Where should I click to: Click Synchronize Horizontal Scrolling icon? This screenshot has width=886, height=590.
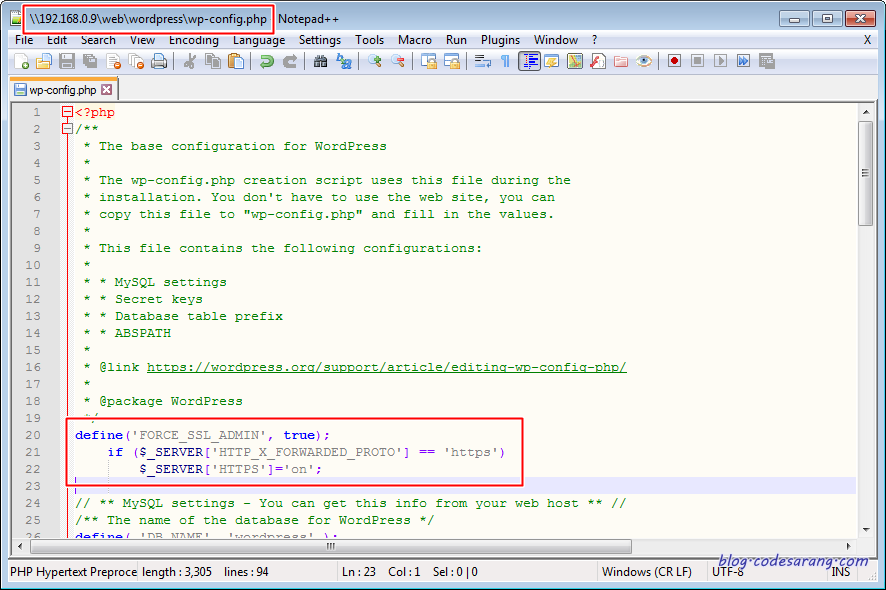[x=451, y=61]
